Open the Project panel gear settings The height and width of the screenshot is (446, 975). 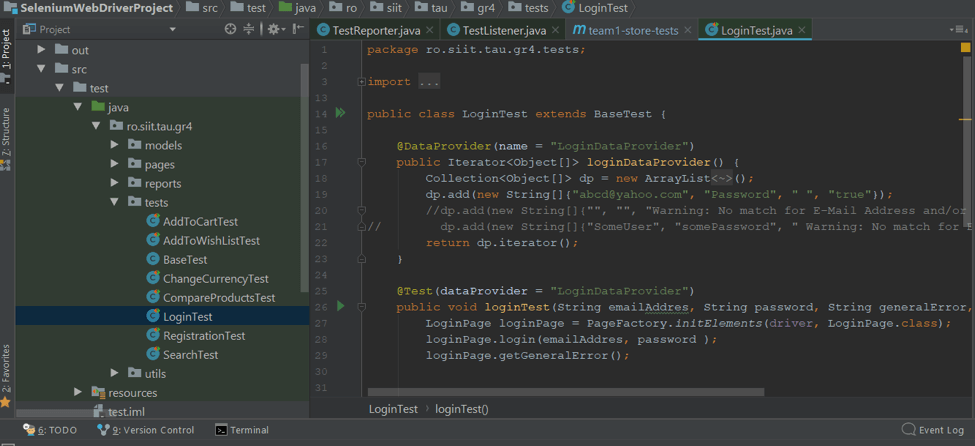click(273, 30)
